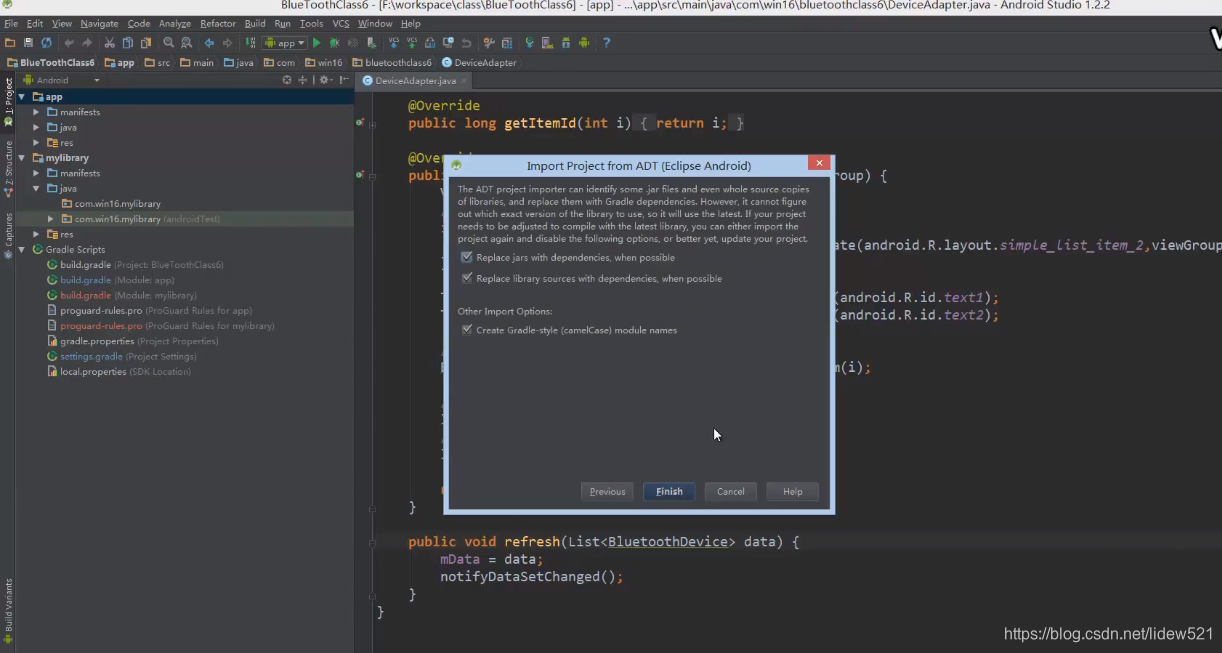Click the VCS commit changes icon

tap(412, 43)
